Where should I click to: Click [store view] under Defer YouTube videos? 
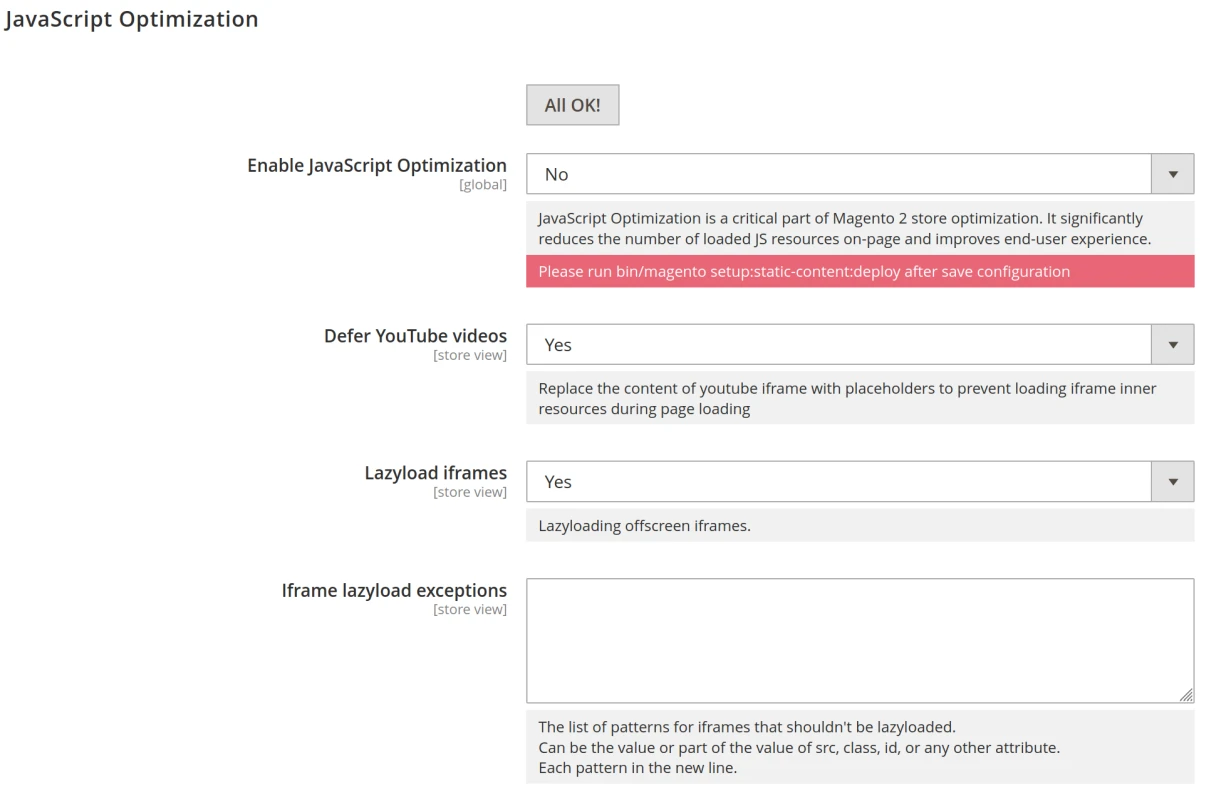point(469,355)
